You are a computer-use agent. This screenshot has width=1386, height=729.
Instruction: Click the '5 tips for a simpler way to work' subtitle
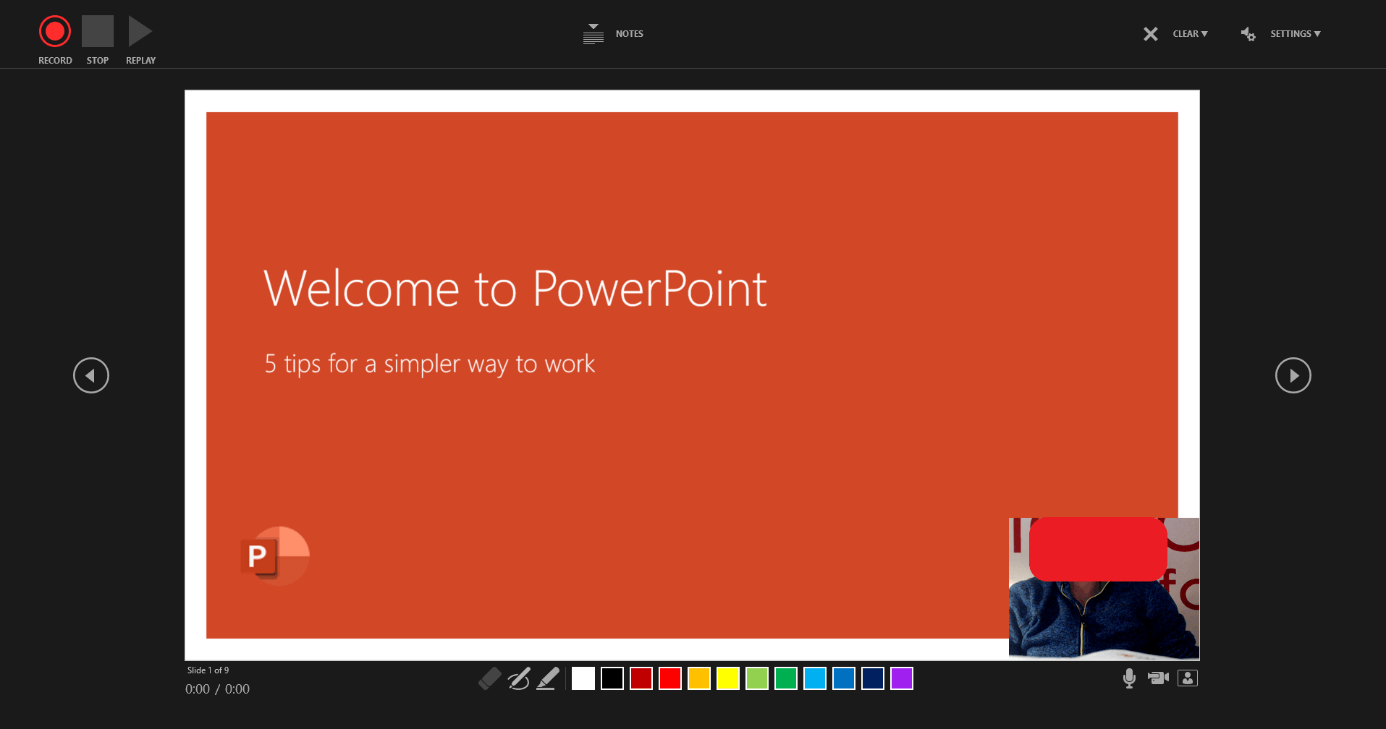[430, 364]
